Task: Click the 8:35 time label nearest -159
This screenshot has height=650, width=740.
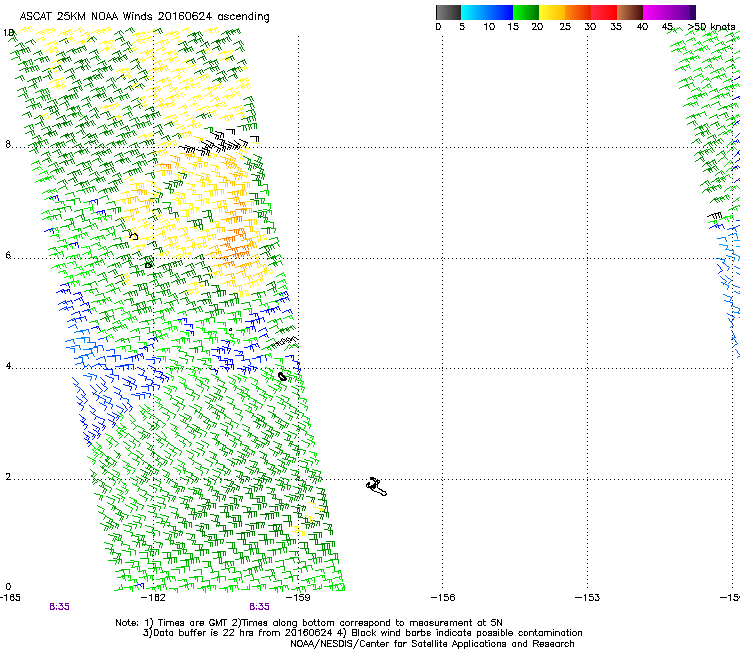Action: coord(260,607)
